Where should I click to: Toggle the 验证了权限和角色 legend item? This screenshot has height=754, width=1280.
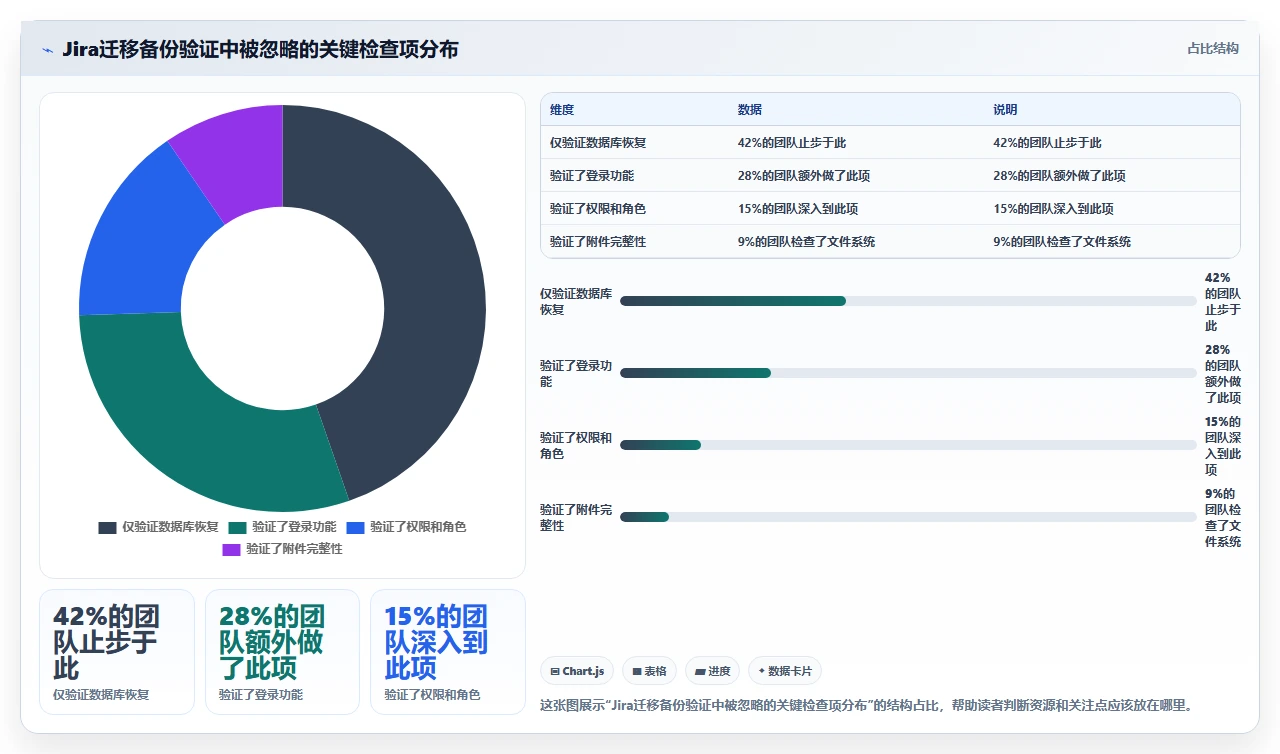point(406,527)
